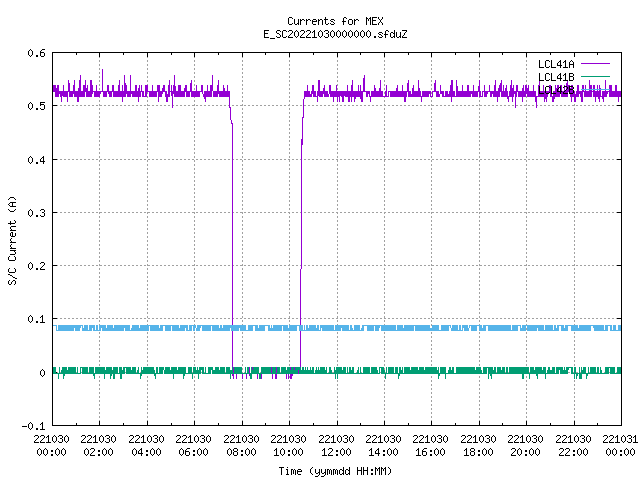Click the -0.1 y-axis tick label
This screenshot has width=640, height=480.
tap(33, 426)
